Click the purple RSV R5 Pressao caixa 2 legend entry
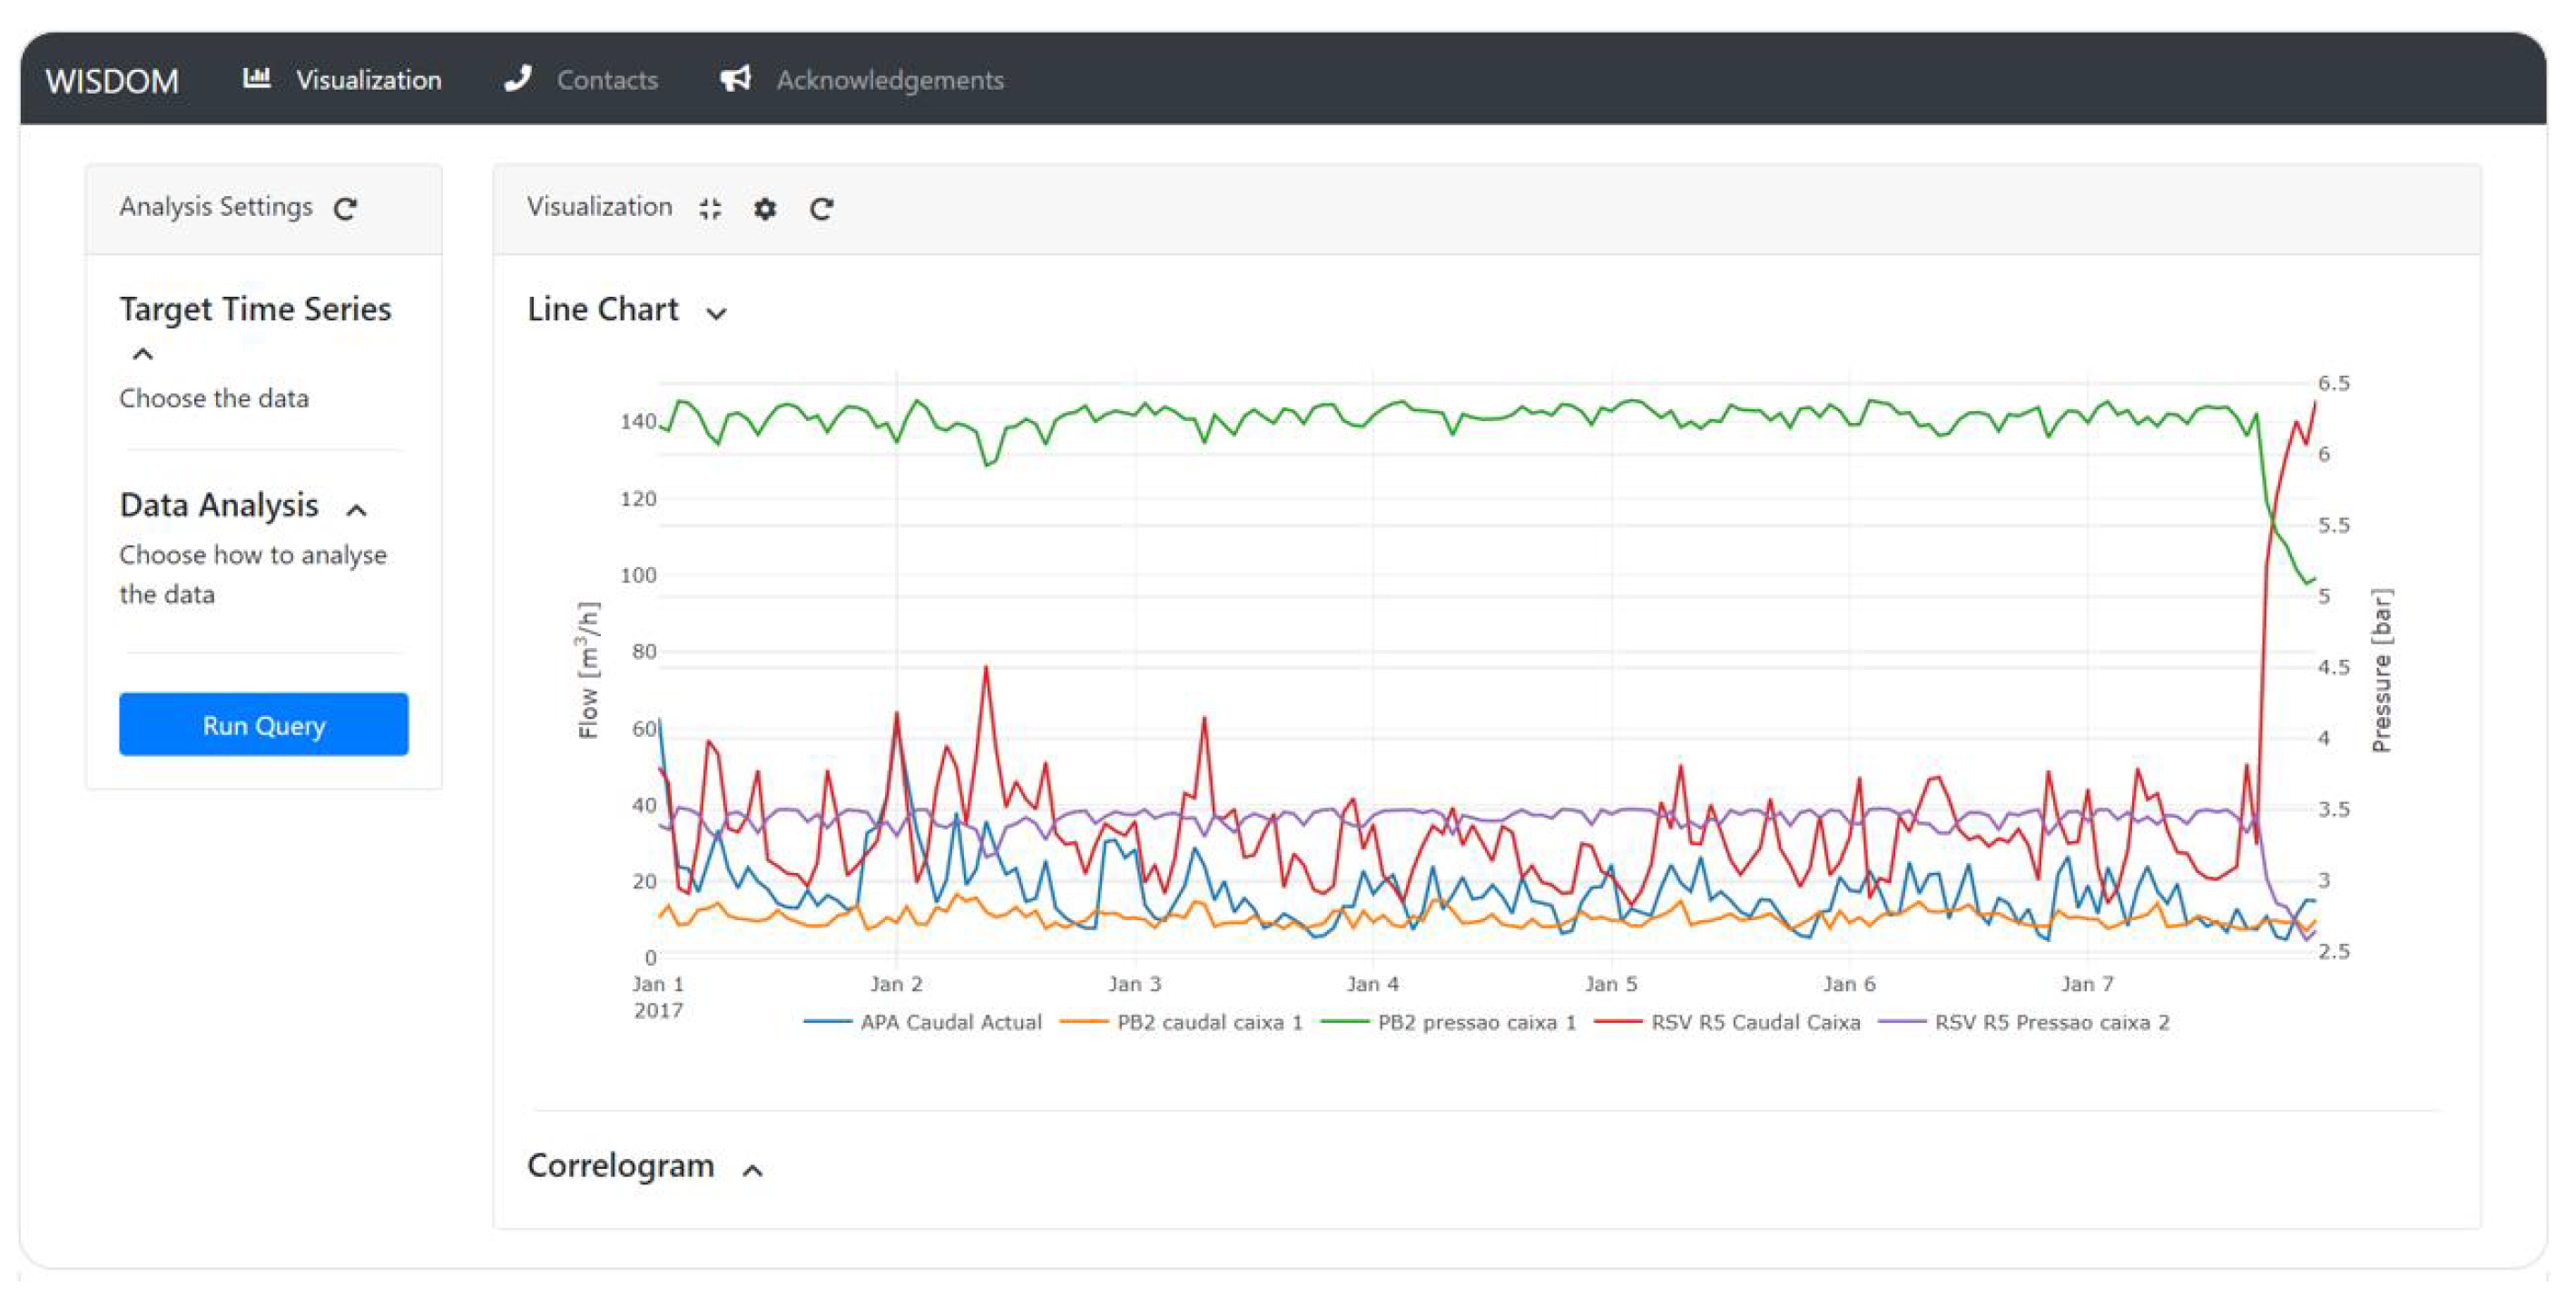The image size is (2576, 1305). click(x=2050, y=1022)
